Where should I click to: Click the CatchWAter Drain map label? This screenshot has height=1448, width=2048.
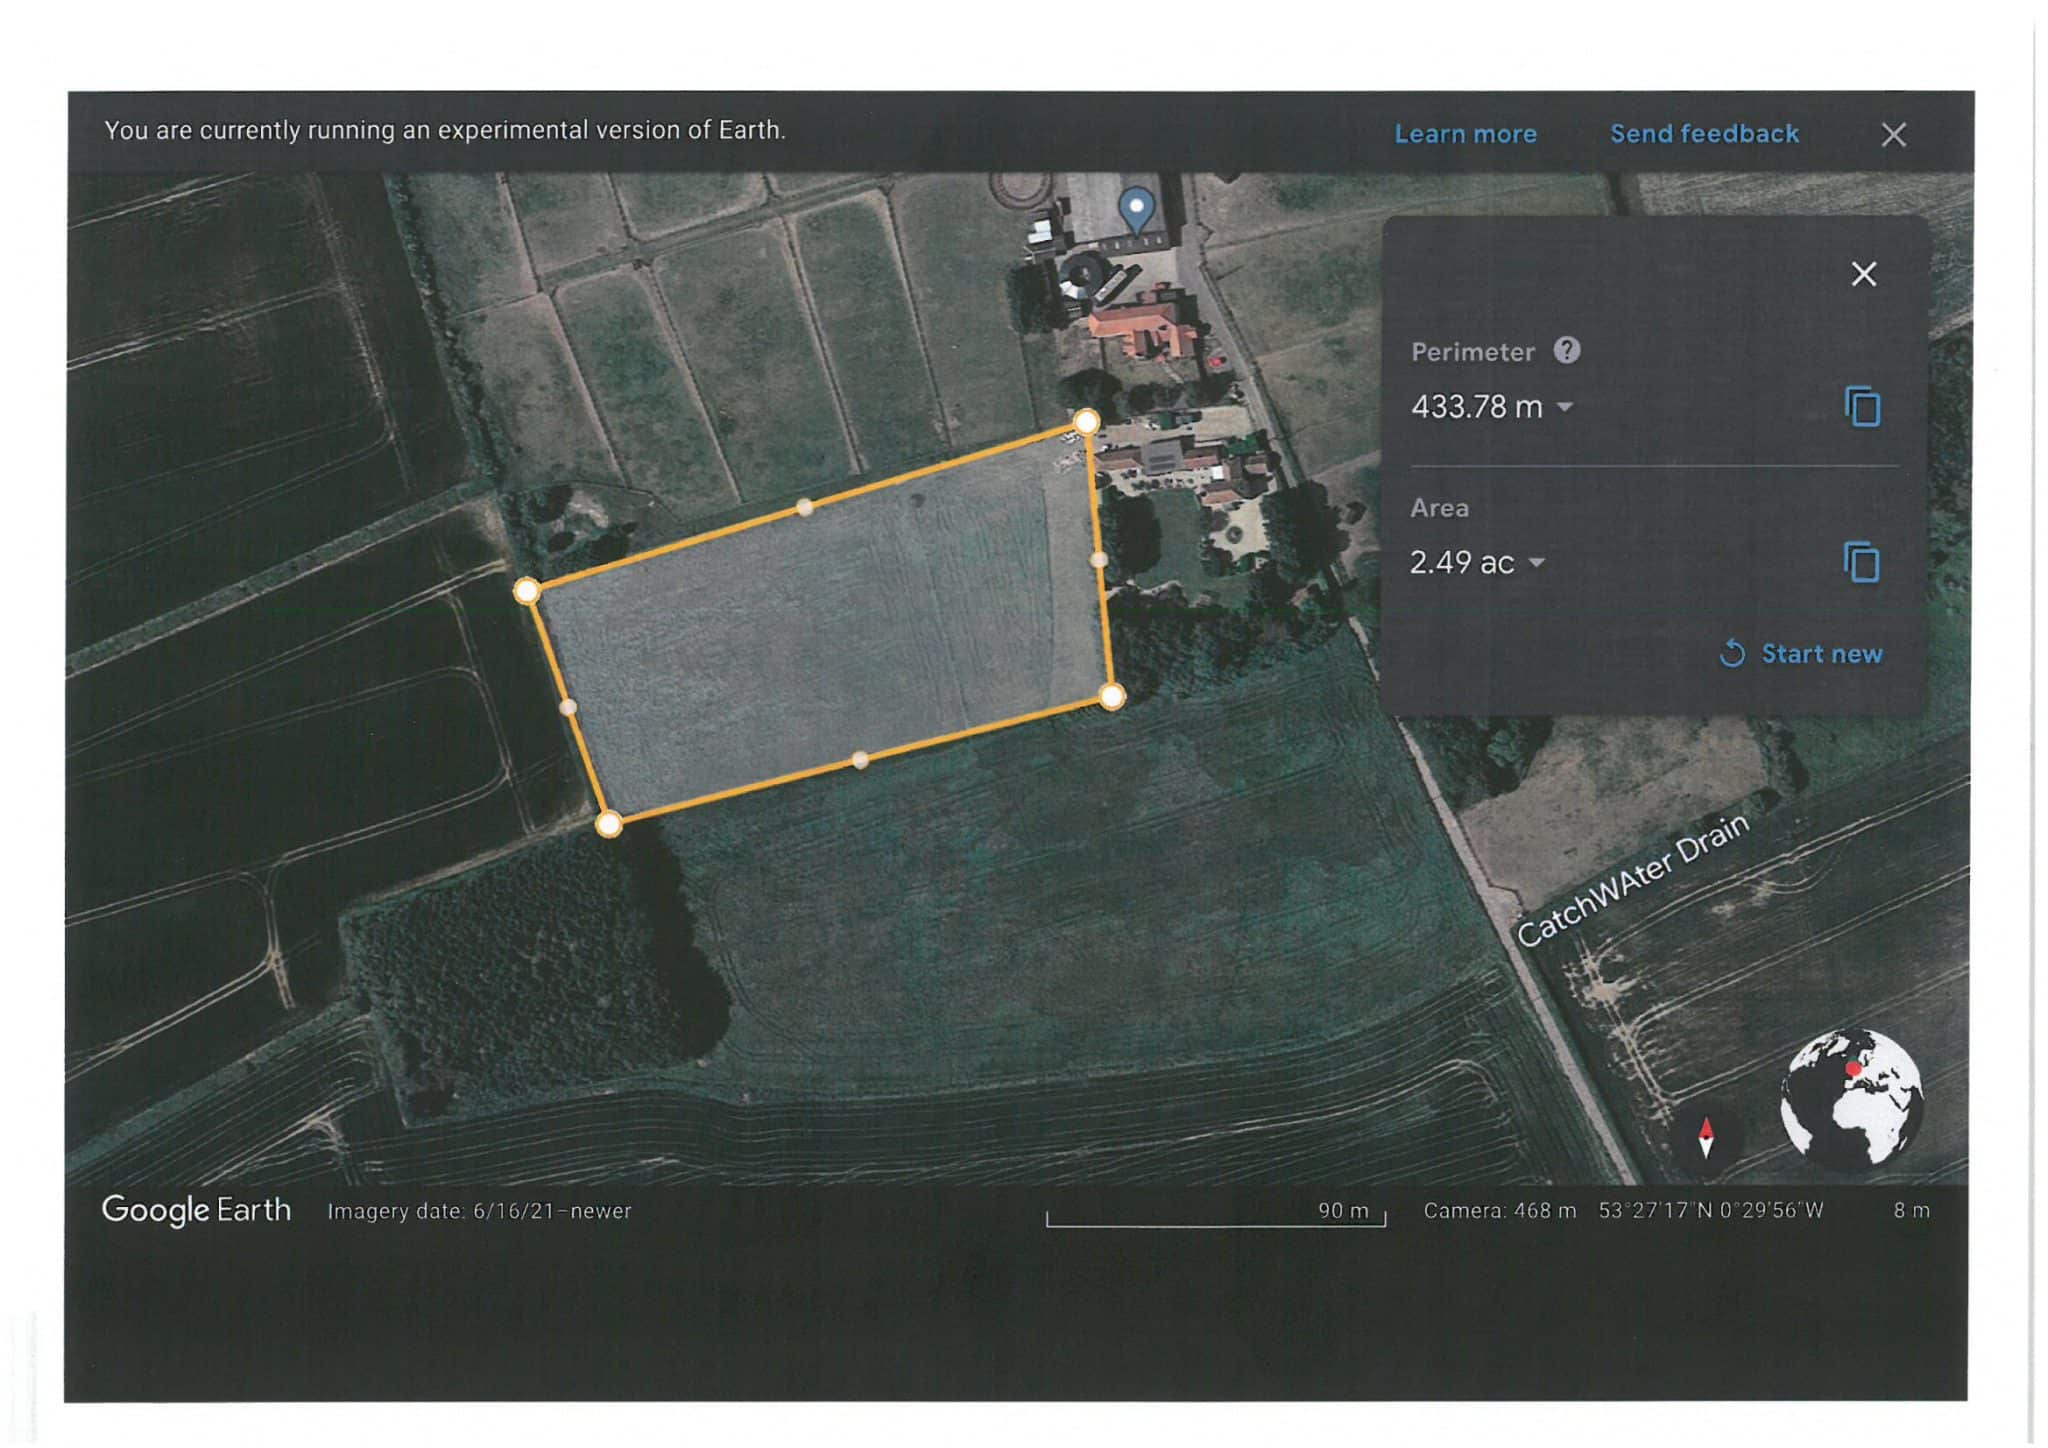[x=1632, y=879]
